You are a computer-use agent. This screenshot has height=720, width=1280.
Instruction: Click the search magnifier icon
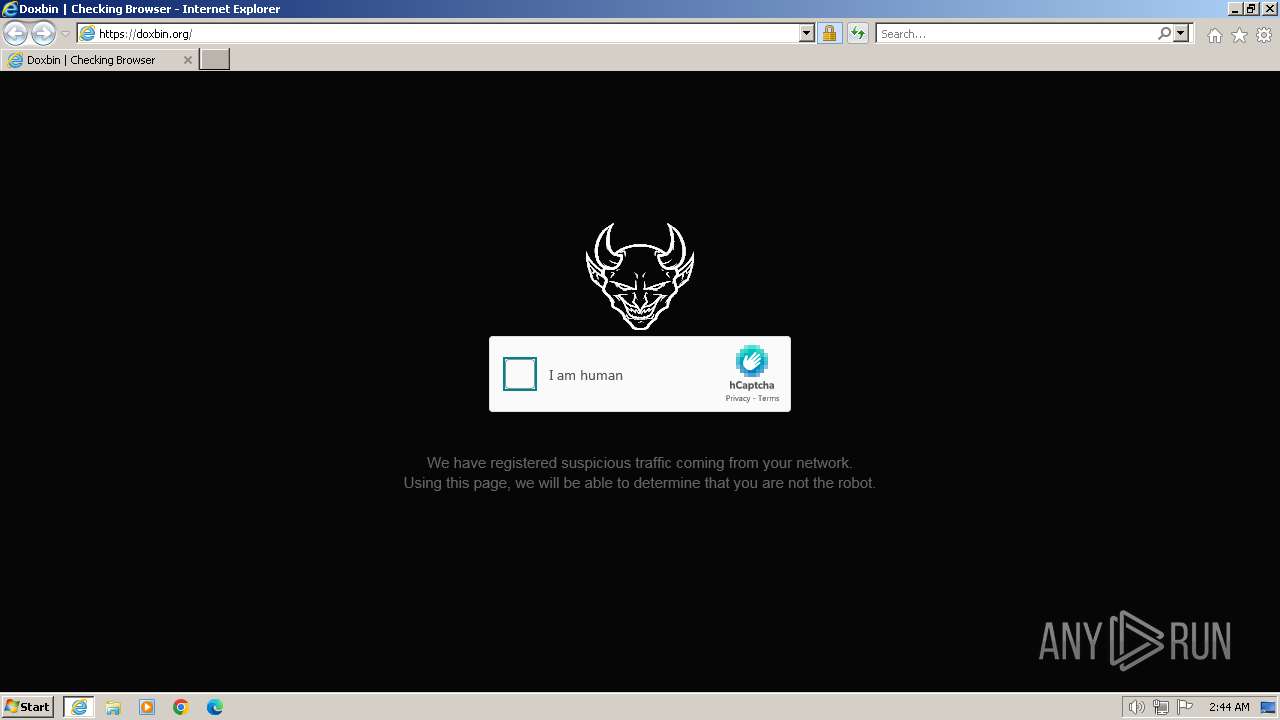point(1164,33)
